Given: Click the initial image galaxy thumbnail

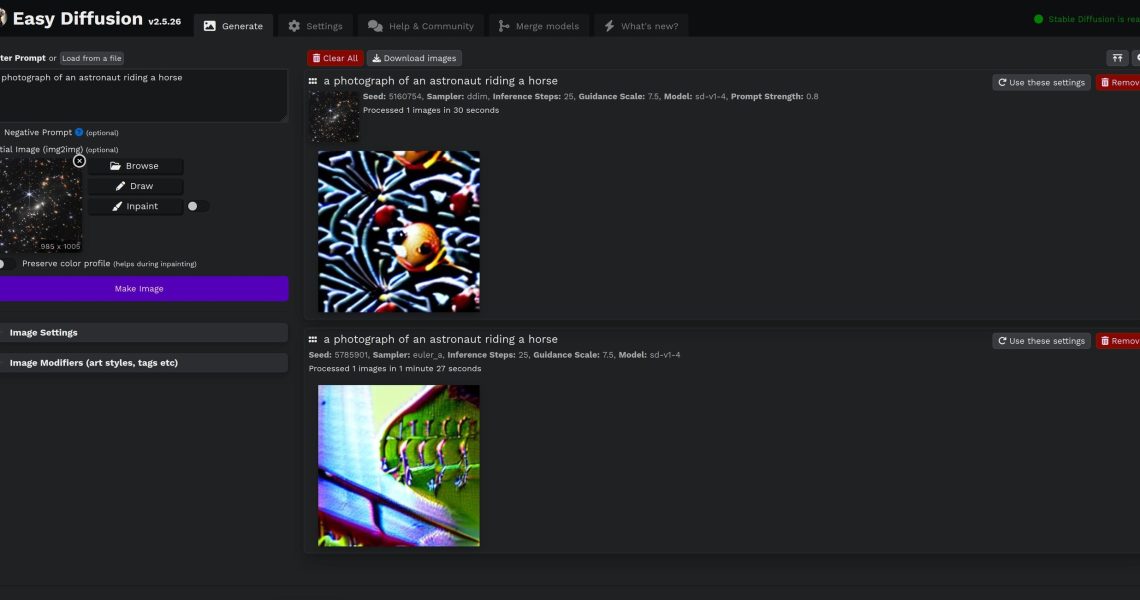Looking at the screenshot, I should tap(41, 205).
